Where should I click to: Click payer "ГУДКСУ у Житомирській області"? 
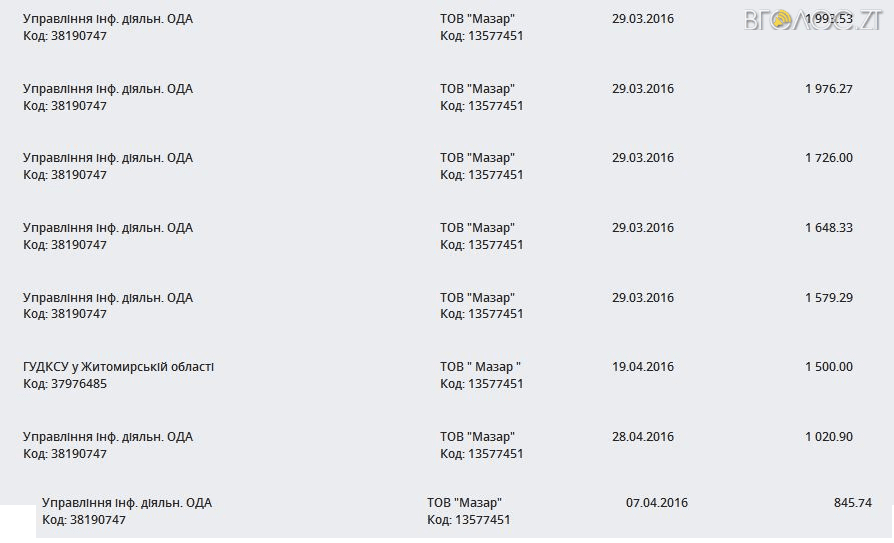(118, 367)
